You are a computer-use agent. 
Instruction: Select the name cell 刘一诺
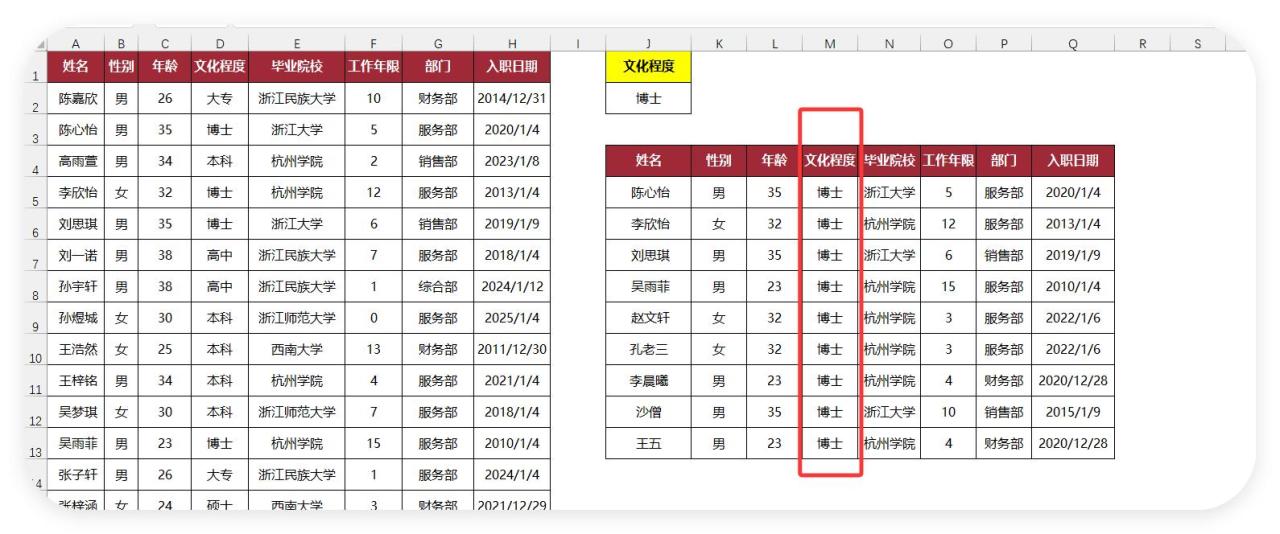point(76,255)
